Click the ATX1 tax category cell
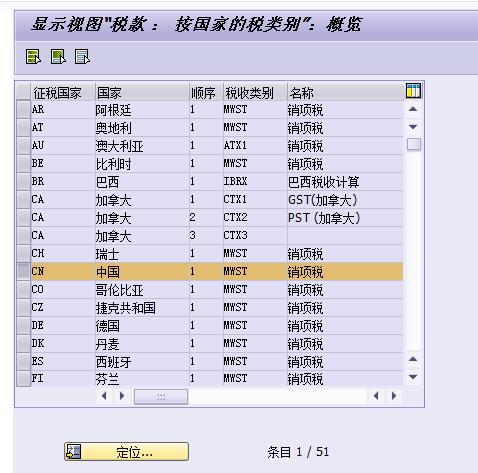The width and height of the screenshot is (478, 473). tap(255, 146)
